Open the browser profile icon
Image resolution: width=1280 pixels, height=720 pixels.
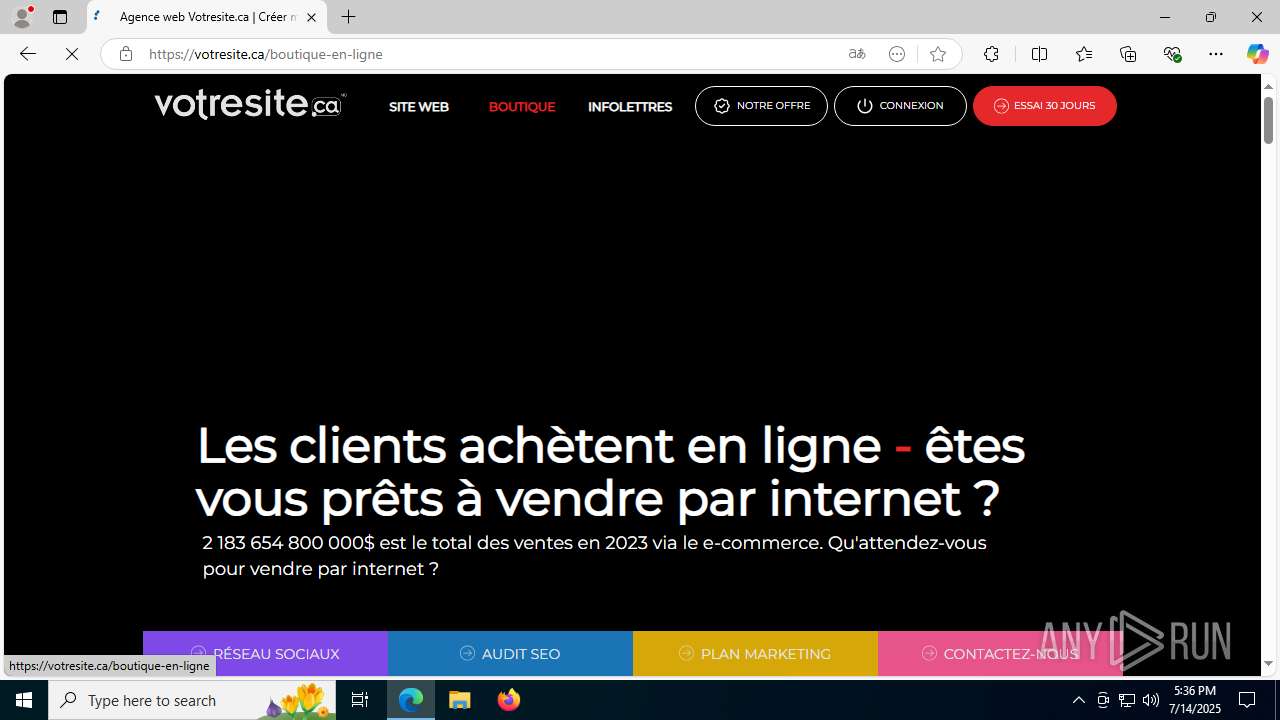22,17
